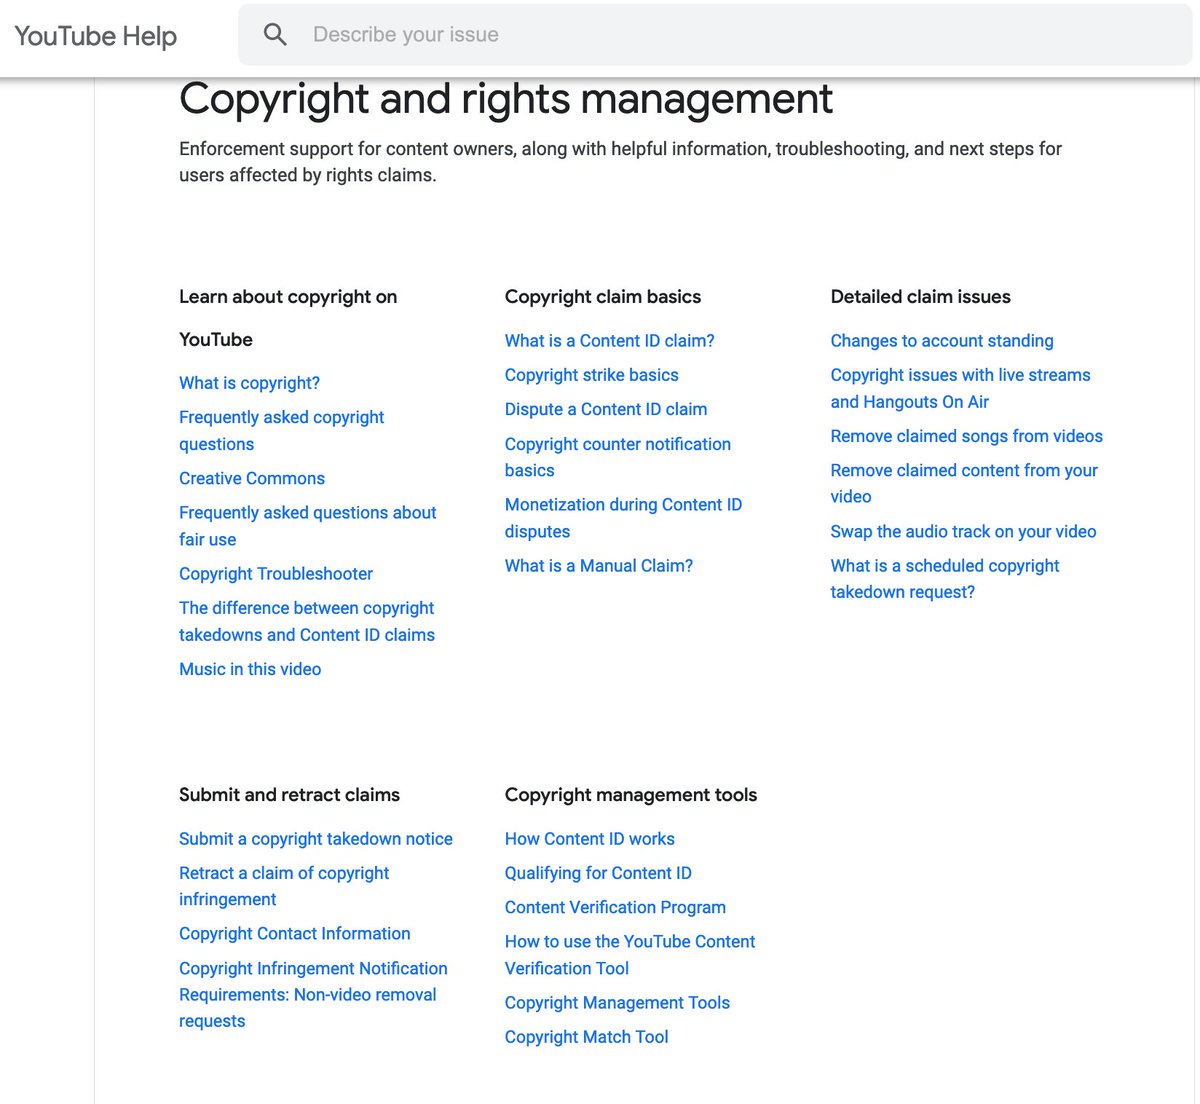Open 'Remove claimed content from your video'

click(x=964, y=483)
